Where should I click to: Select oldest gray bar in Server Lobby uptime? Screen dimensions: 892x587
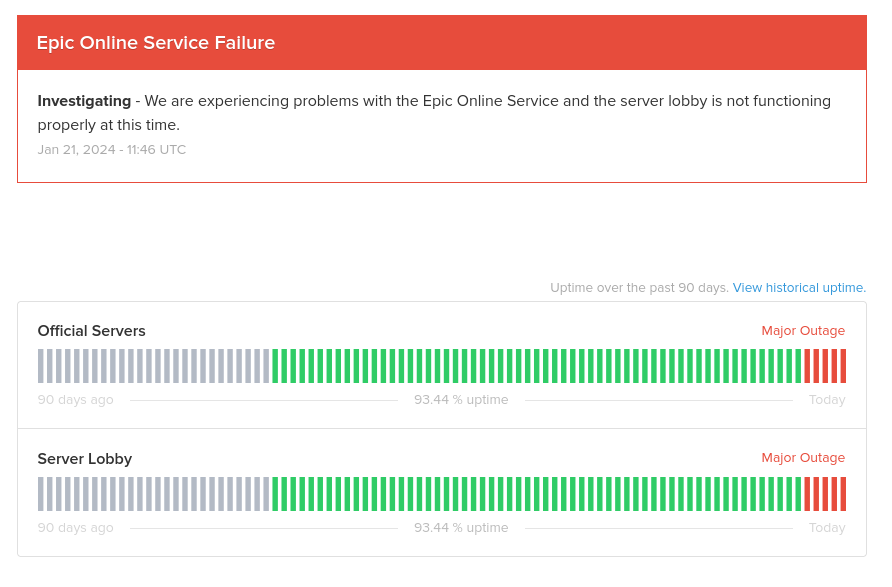click(40, 494)
